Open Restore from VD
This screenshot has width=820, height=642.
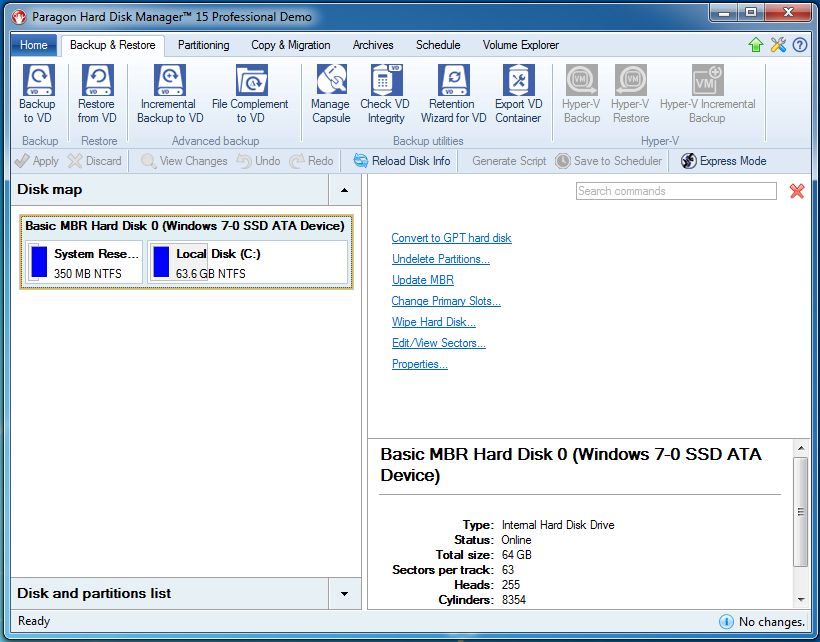[96, 92]
